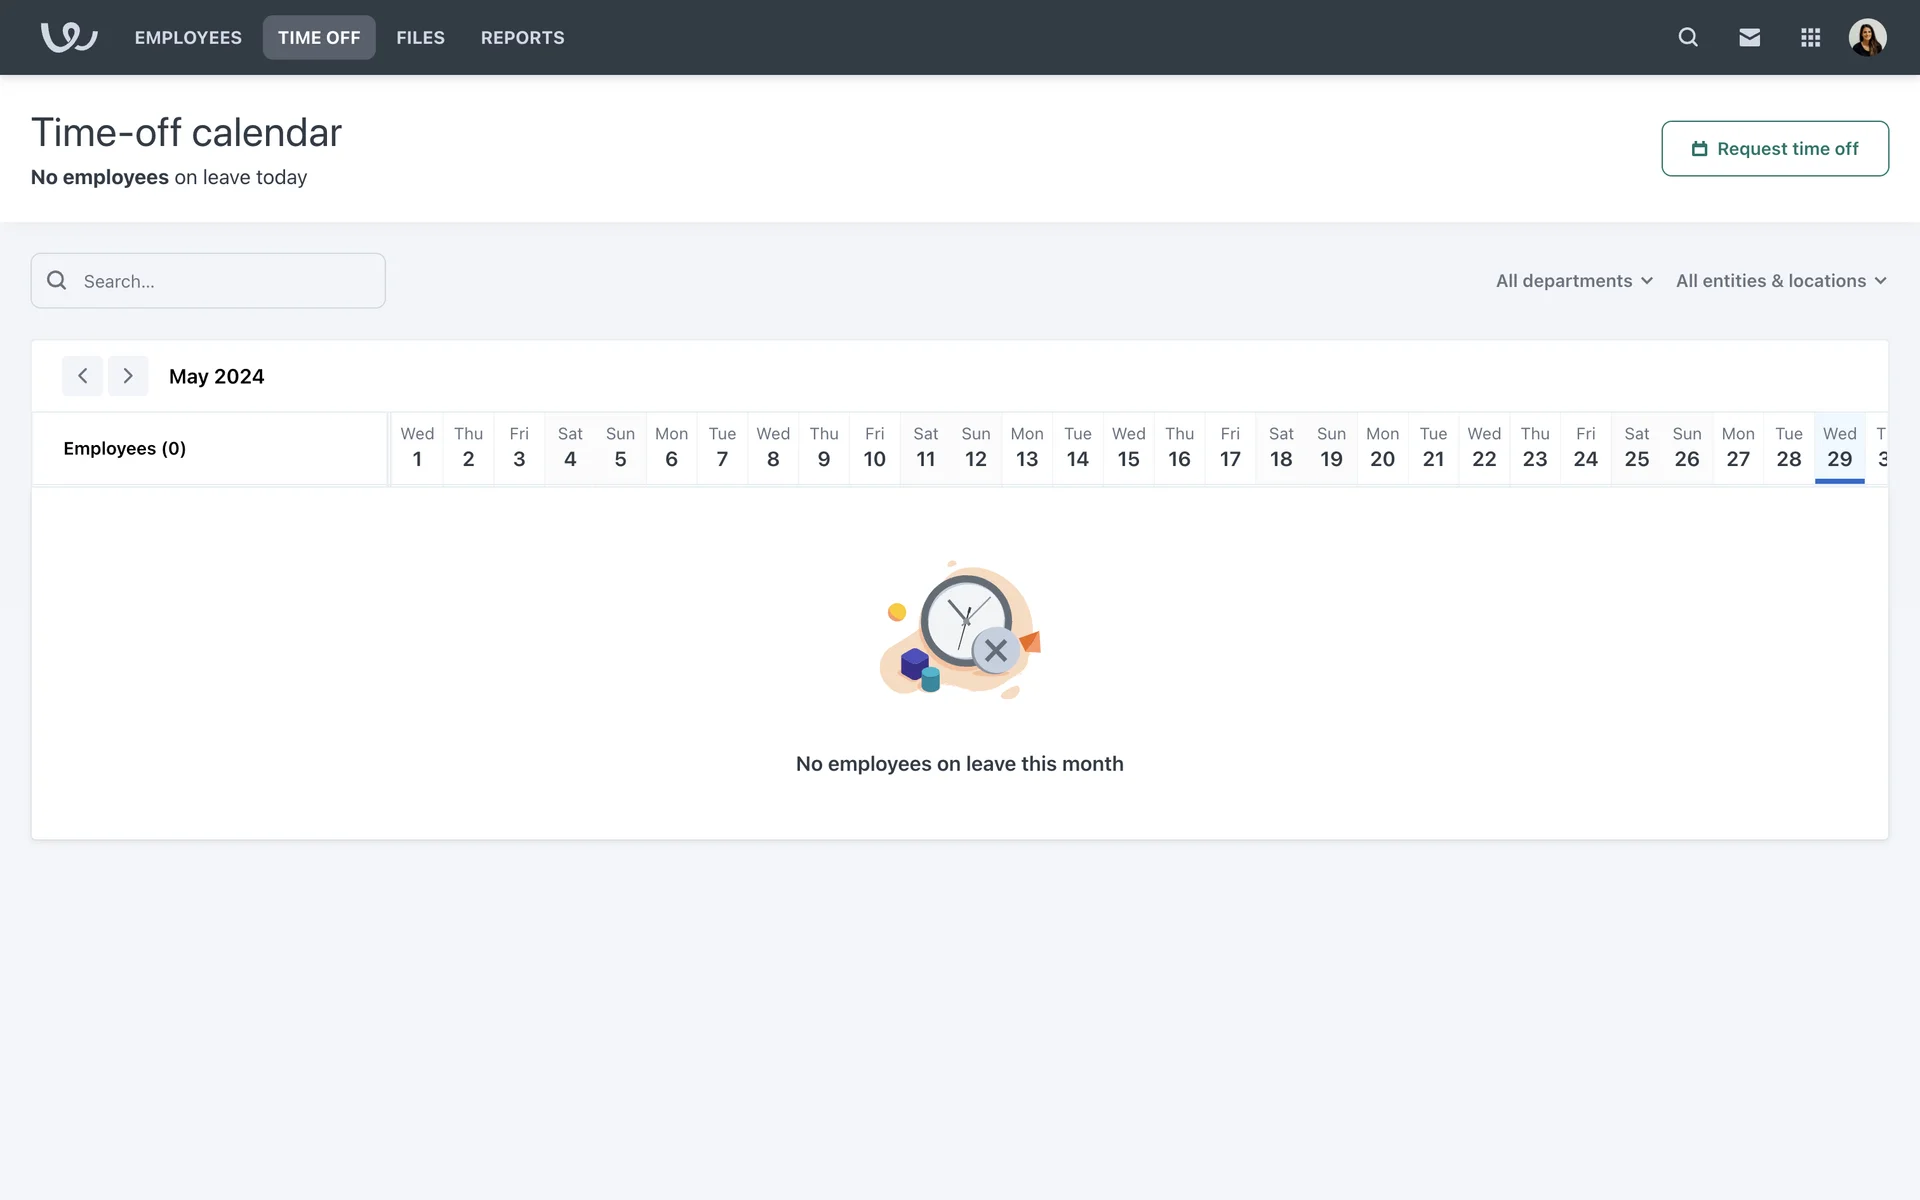1920x1200 pixels.
Task: Open the Reports menu item
Action: (522, 37)
